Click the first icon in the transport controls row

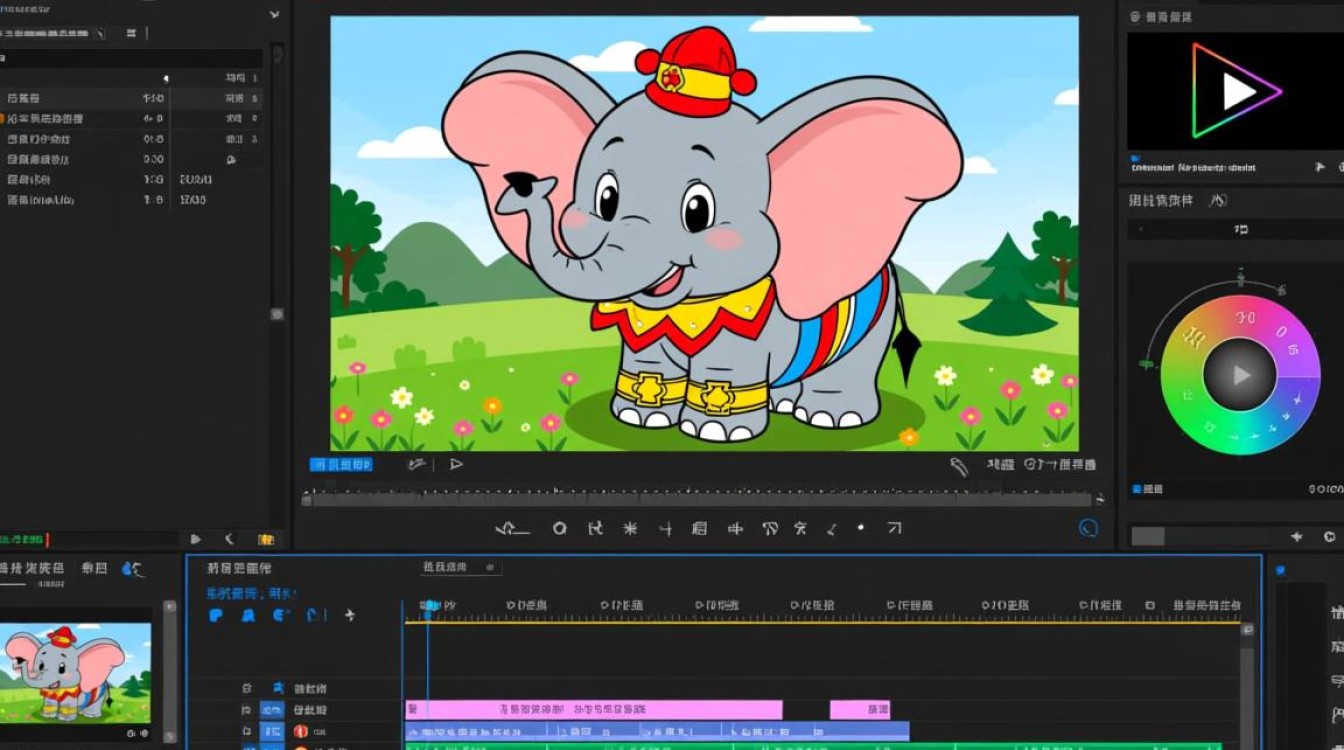tap(512, 528)
